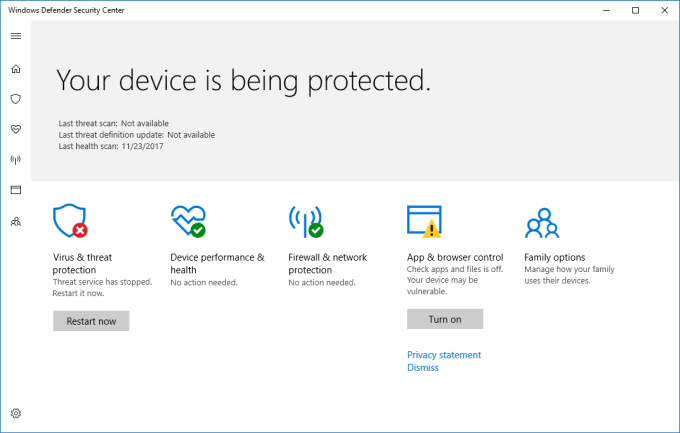Open the Settings gear icon
This screenshot has height=433, width=680.
click(x=15, y=413)
